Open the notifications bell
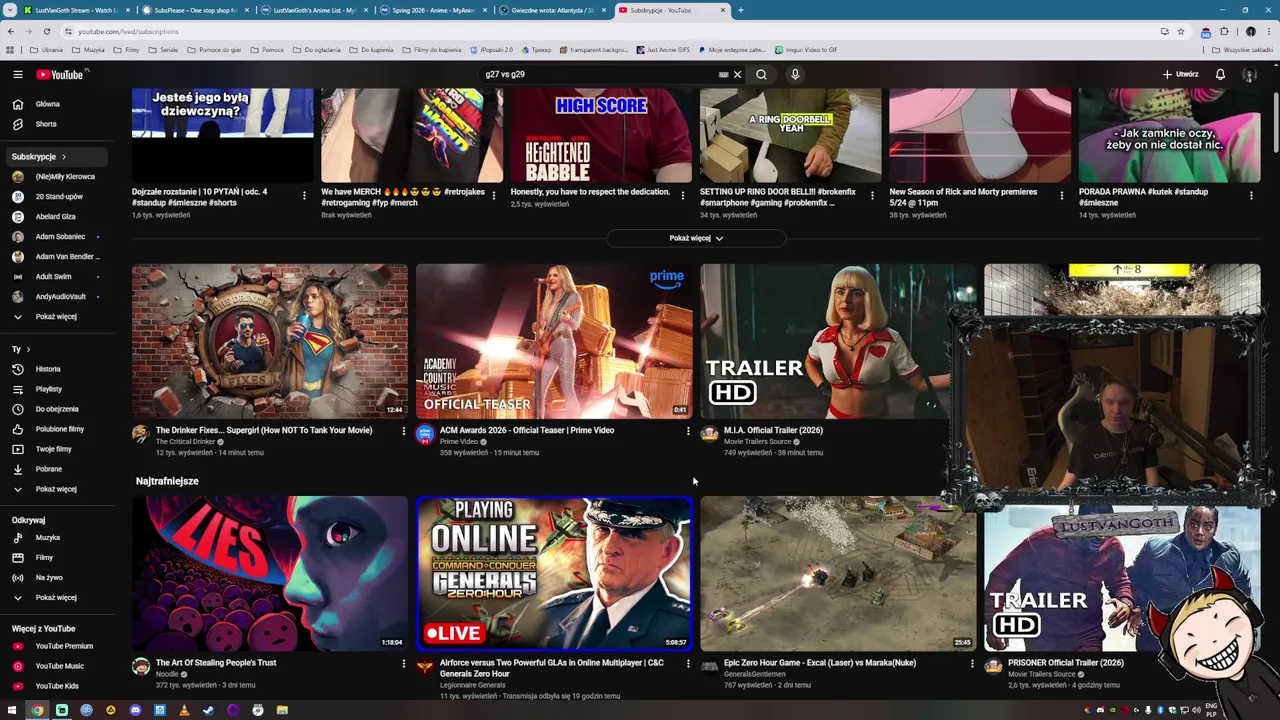Viewport: 1280px width, 720px height. (x=1220, y=74)
